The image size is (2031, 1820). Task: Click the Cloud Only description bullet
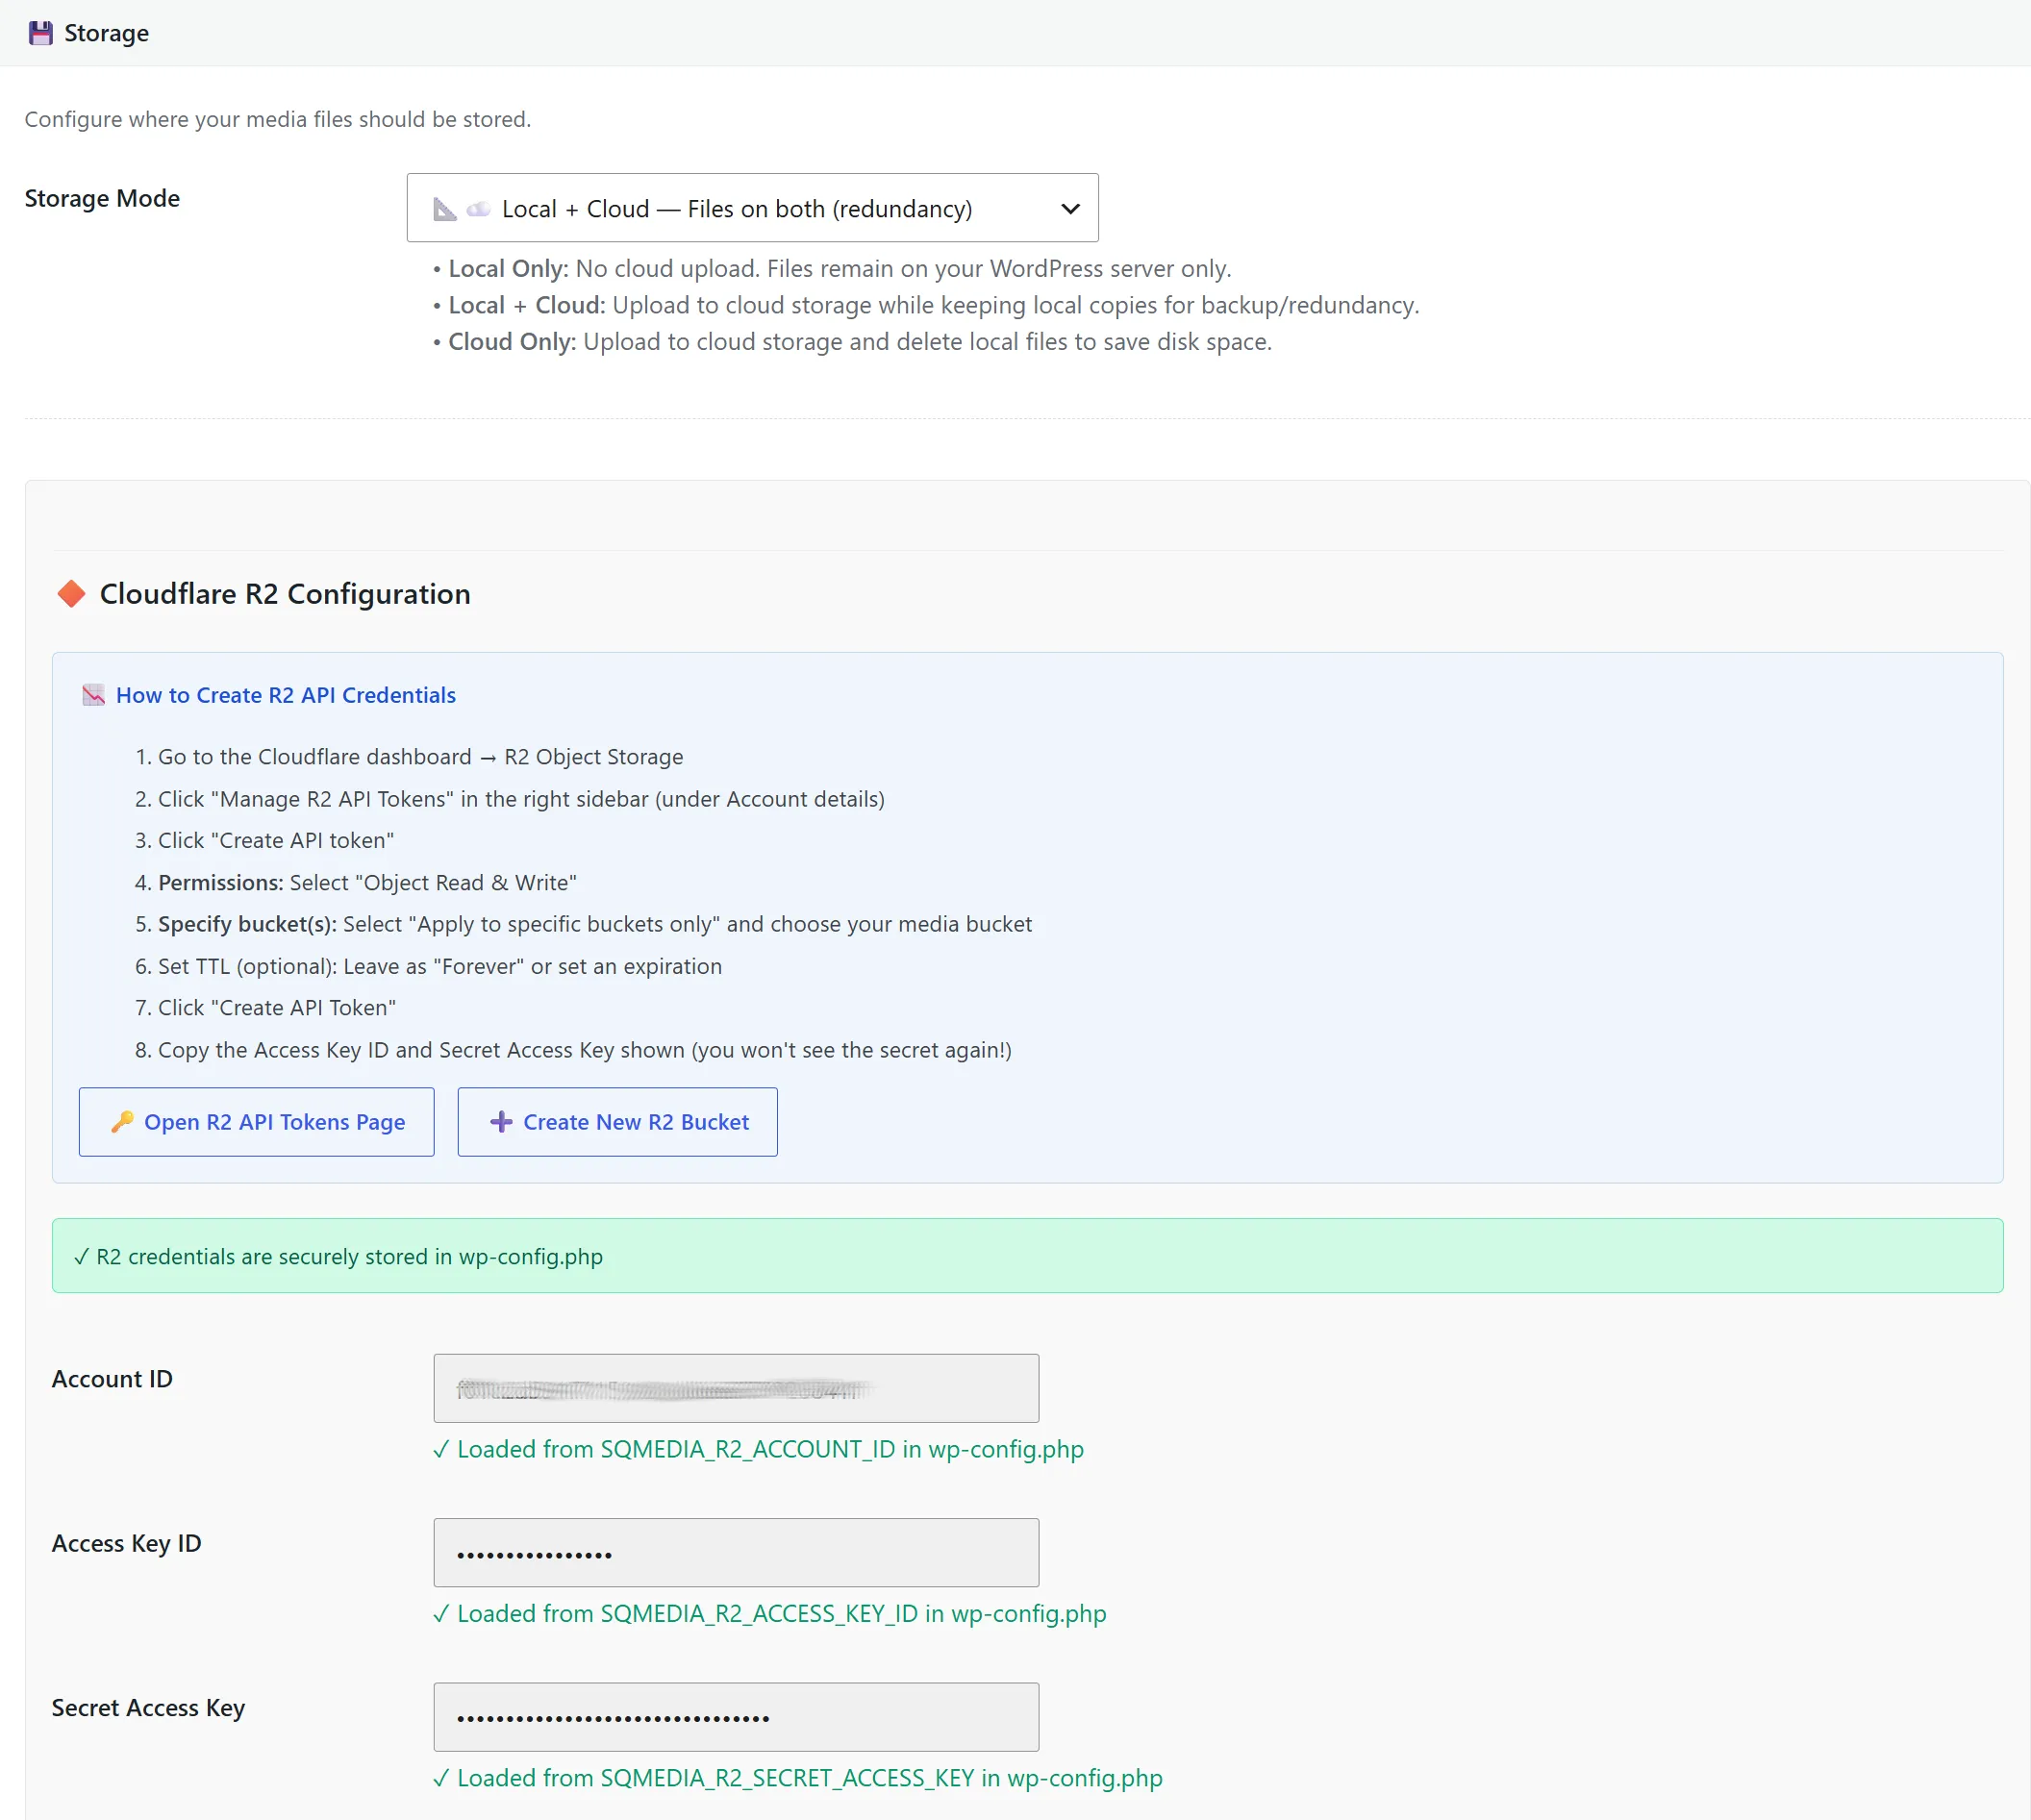[x=852, y=342]
